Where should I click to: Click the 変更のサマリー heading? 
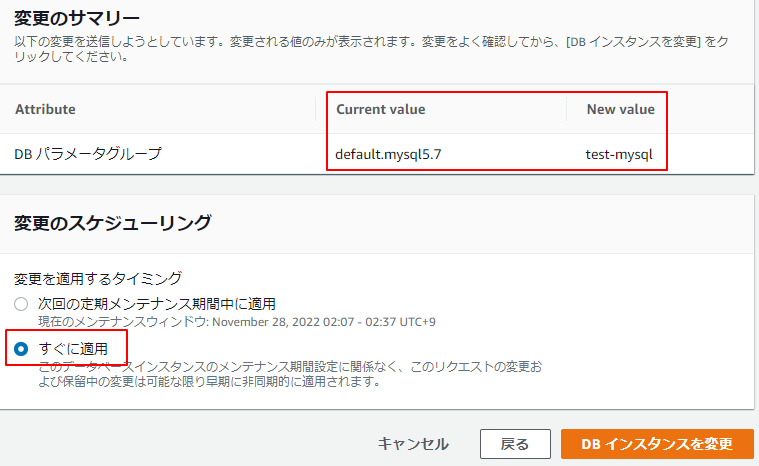point(77,17)
